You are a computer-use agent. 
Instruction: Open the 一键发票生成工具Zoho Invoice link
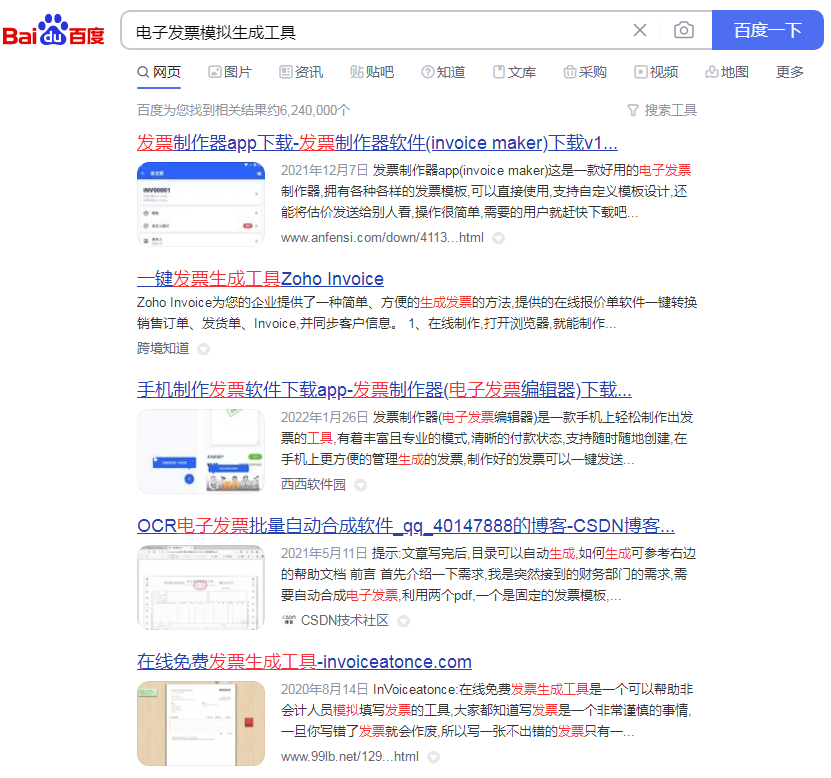tap(260, 278)
